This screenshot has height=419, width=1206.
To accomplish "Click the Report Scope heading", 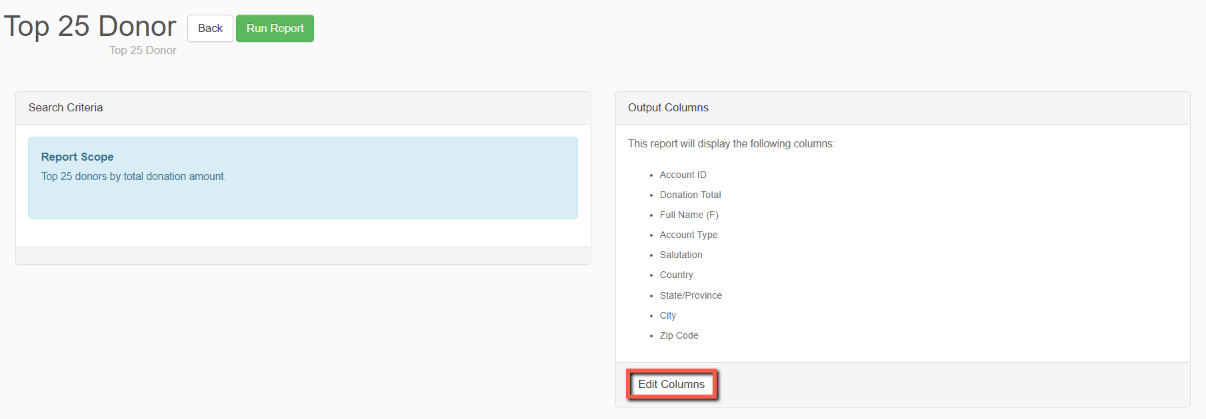I will (x=77, y=157).
